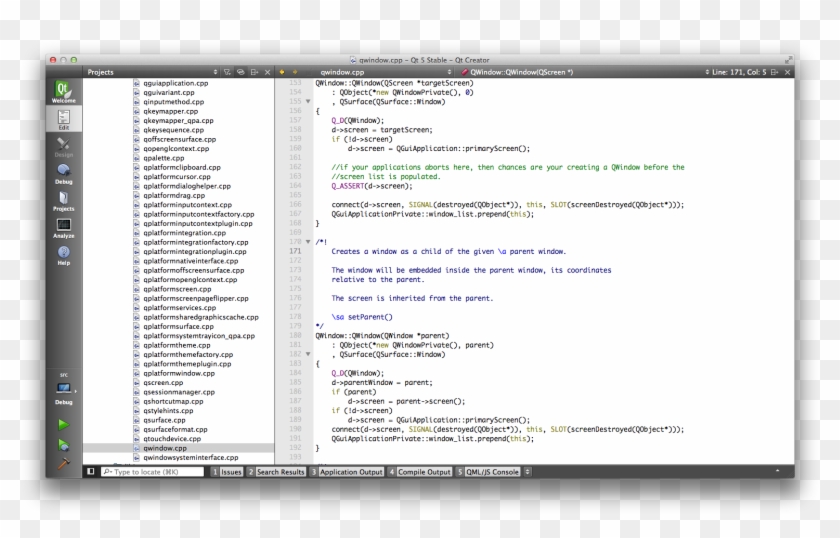The width and height of the screenshot is (840, 538).
Task: Click the green Run button
Action: click(63, 424)
